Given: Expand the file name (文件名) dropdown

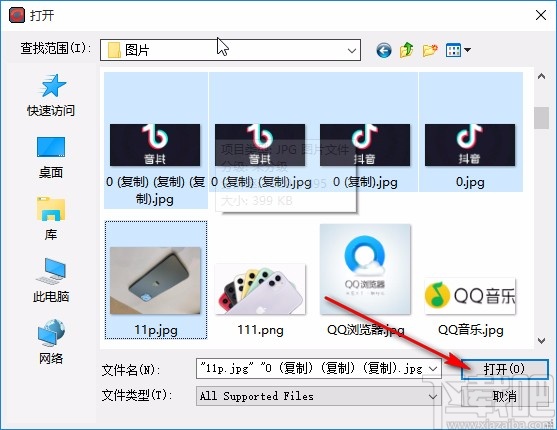Looking at the screenshot, I should (x=433, y=369).
